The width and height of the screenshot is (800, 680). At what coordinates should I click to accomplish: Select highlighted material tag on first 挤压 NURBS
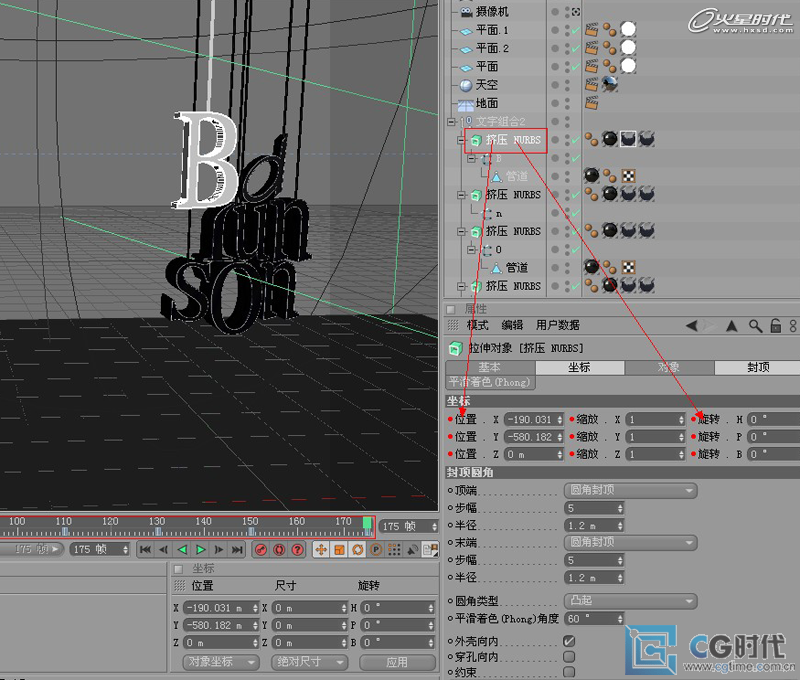[628, 139]
